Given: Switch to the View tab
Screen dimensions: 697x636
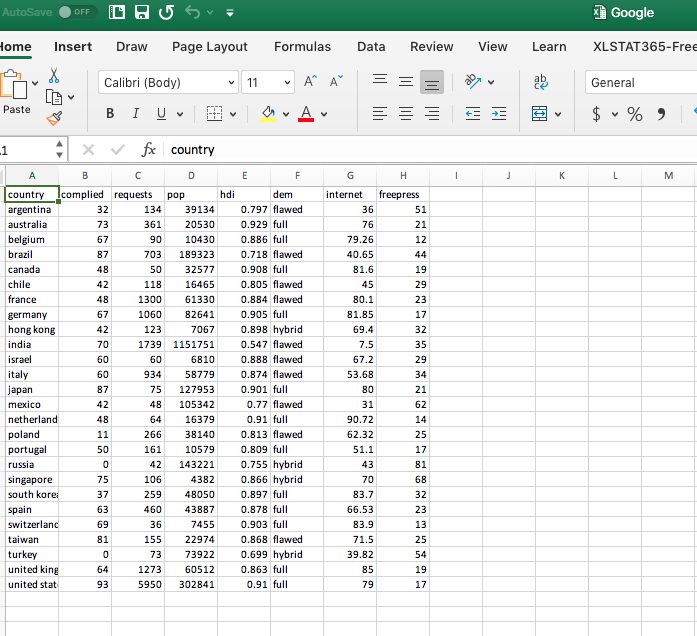Looking at the screenshot, I should coord(493,47).
